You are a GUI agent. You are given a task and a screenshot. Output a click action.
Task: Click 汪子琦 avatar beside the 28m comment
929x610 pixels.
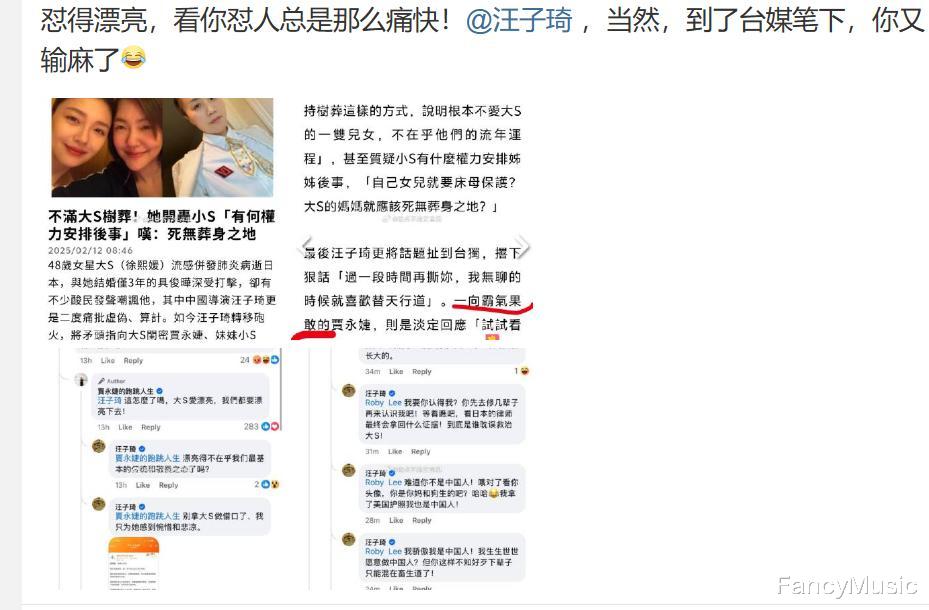[349, 471]
